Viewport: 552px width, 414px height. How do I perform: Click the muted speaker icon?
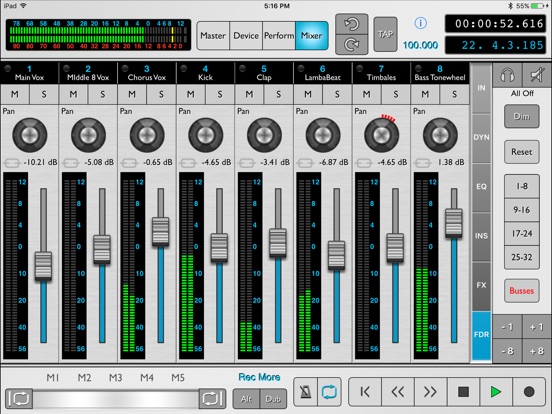(x=537, y=75)
